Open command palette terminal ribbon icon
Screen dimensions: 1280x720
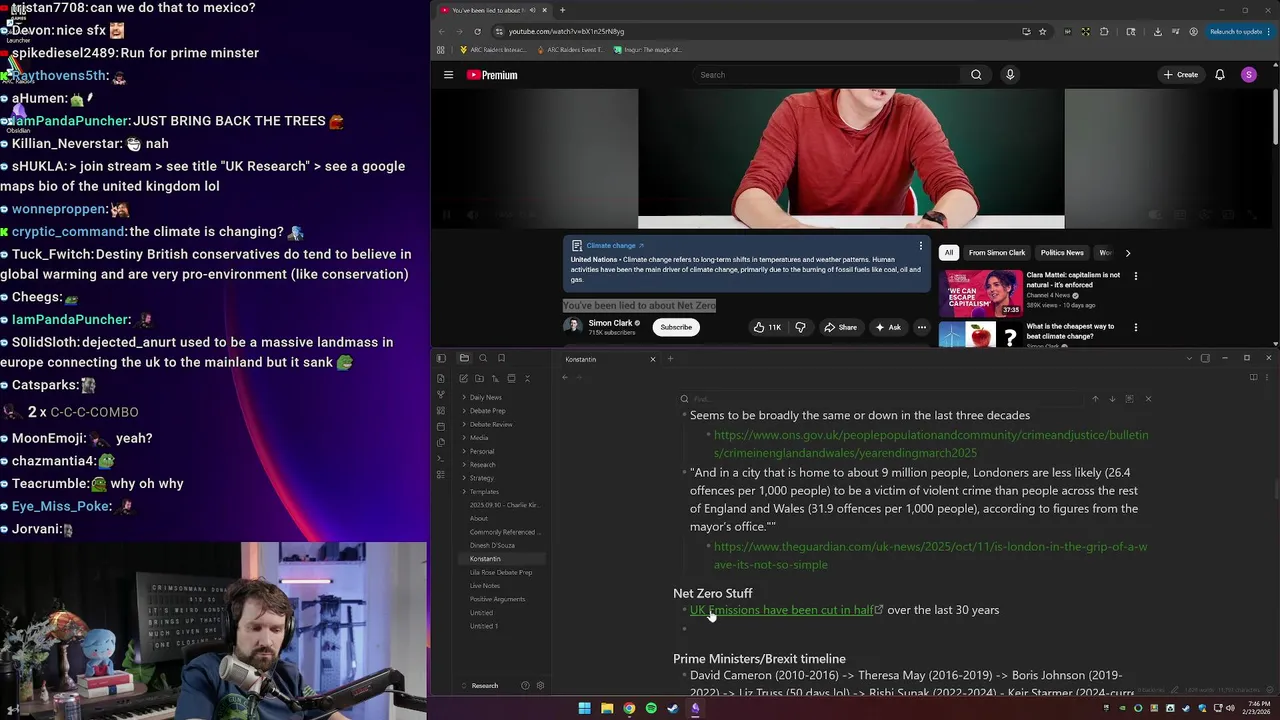[441, 458]
